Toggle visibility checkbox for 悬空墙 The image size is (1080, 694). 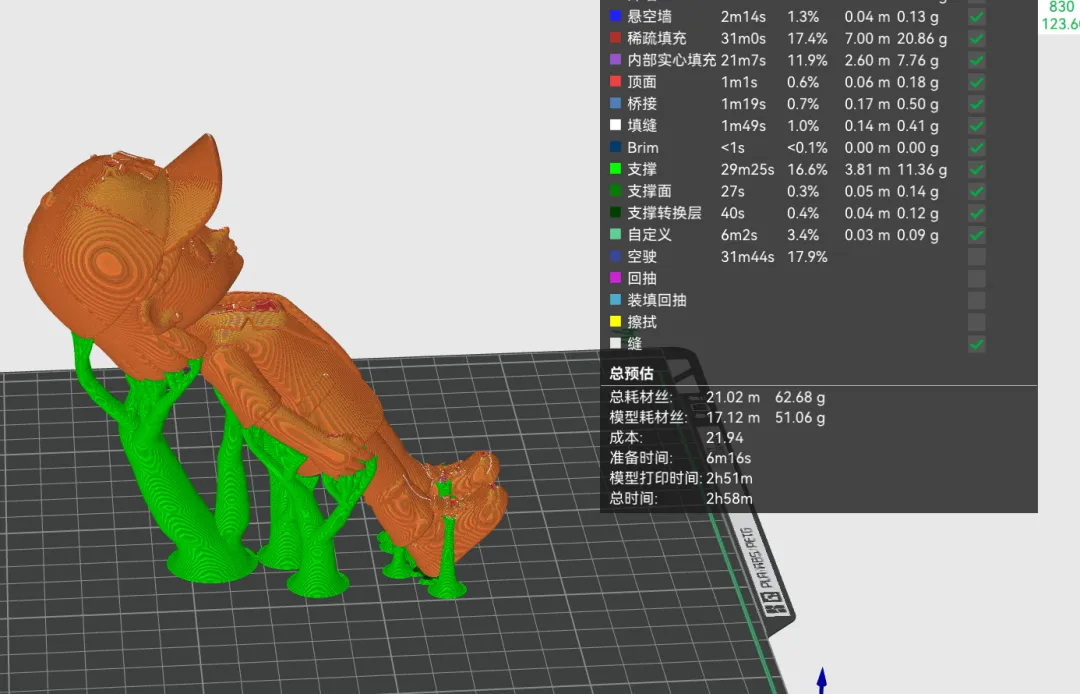coord(976,17)
